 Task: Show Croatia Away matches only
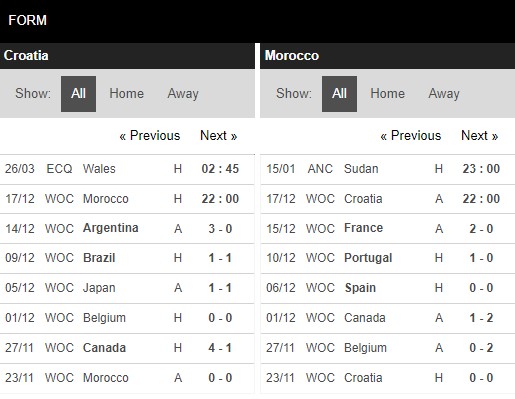coord(183,94)
